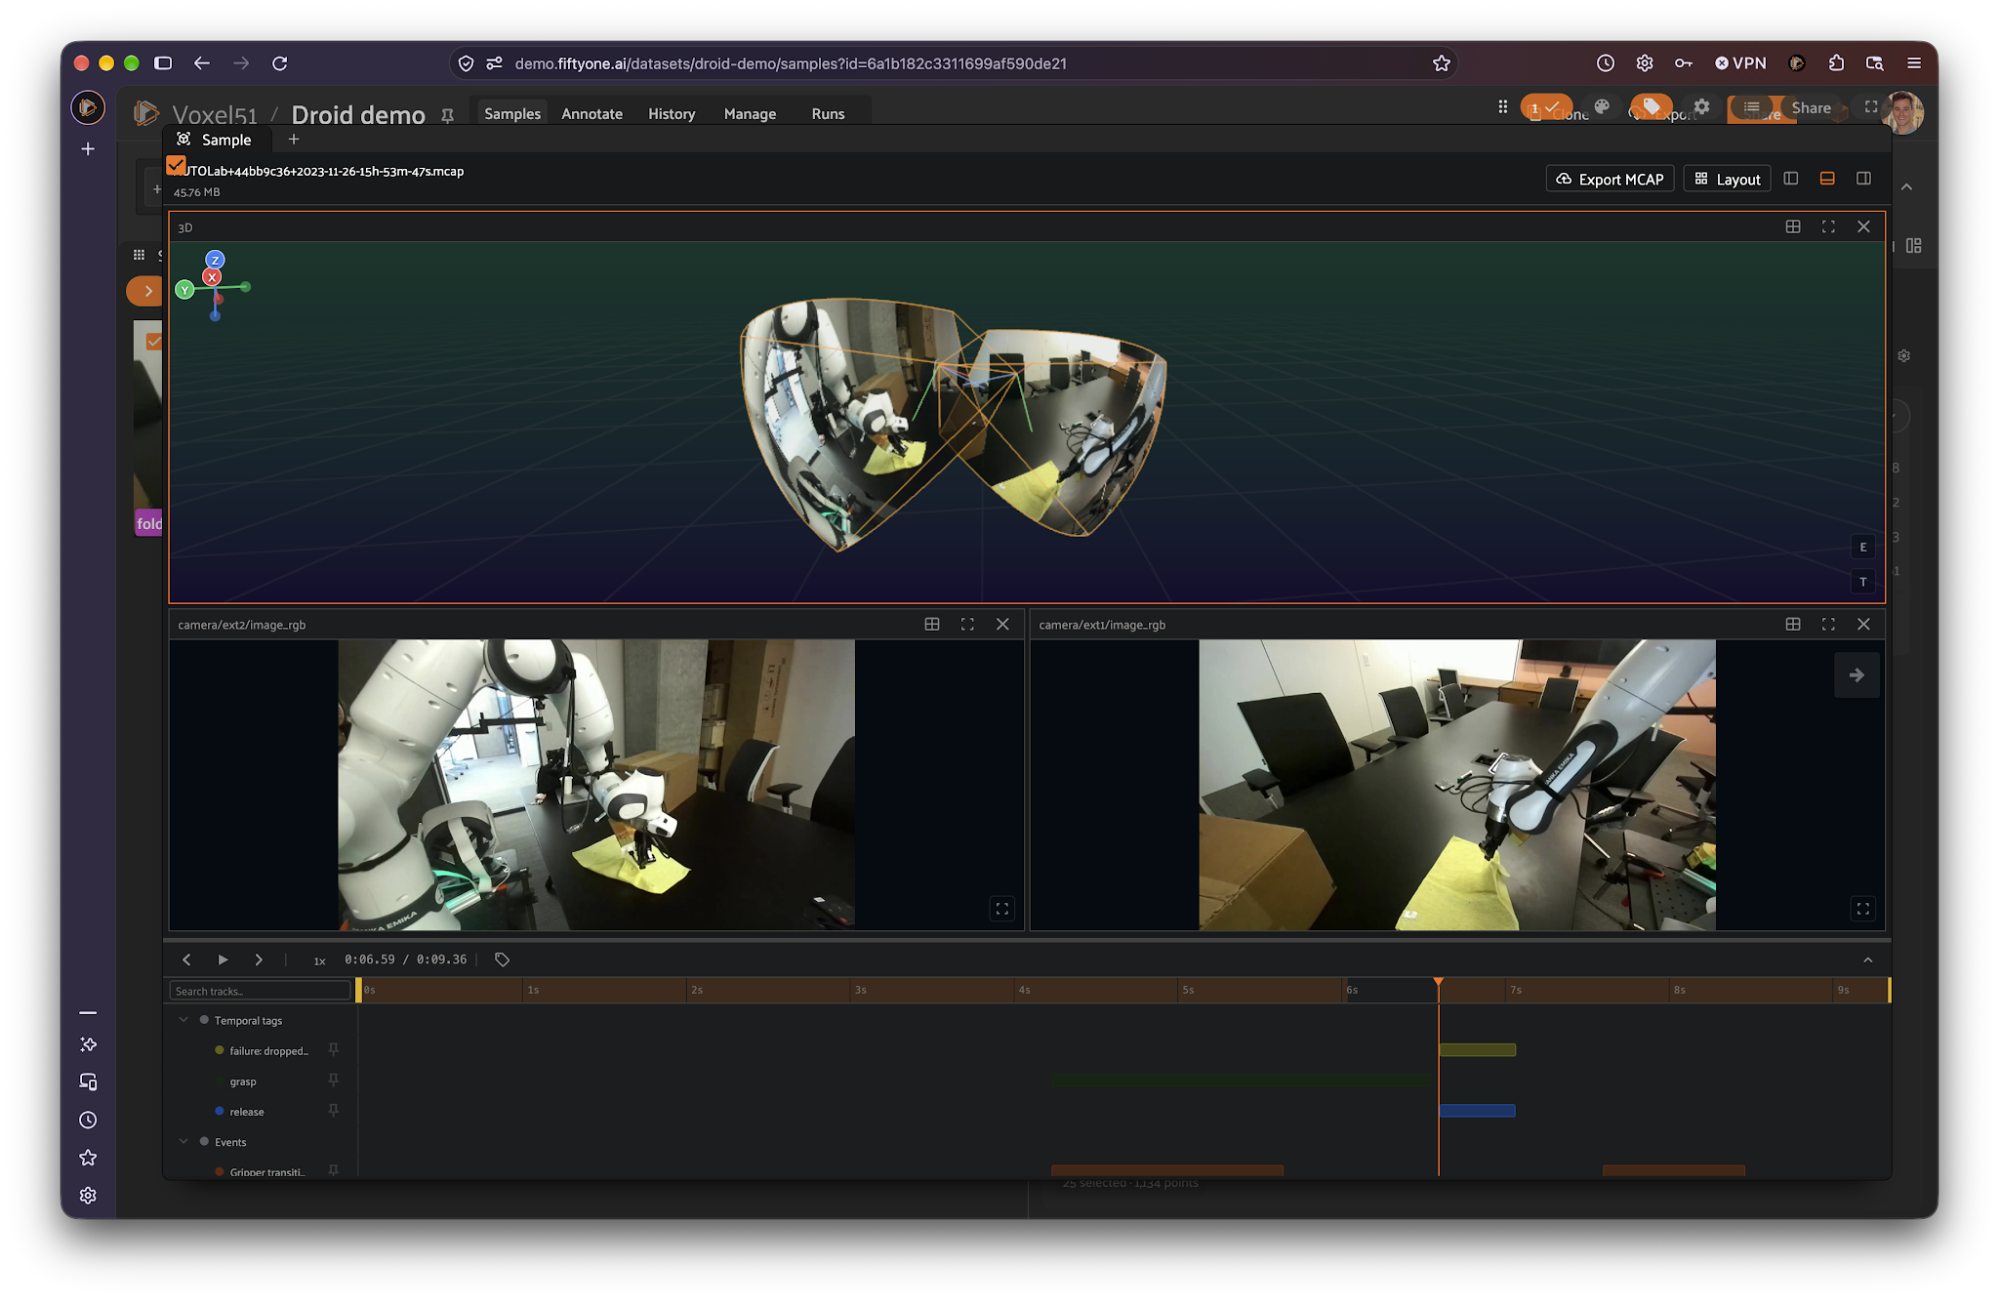Add a new panel tab with plus

293,139
